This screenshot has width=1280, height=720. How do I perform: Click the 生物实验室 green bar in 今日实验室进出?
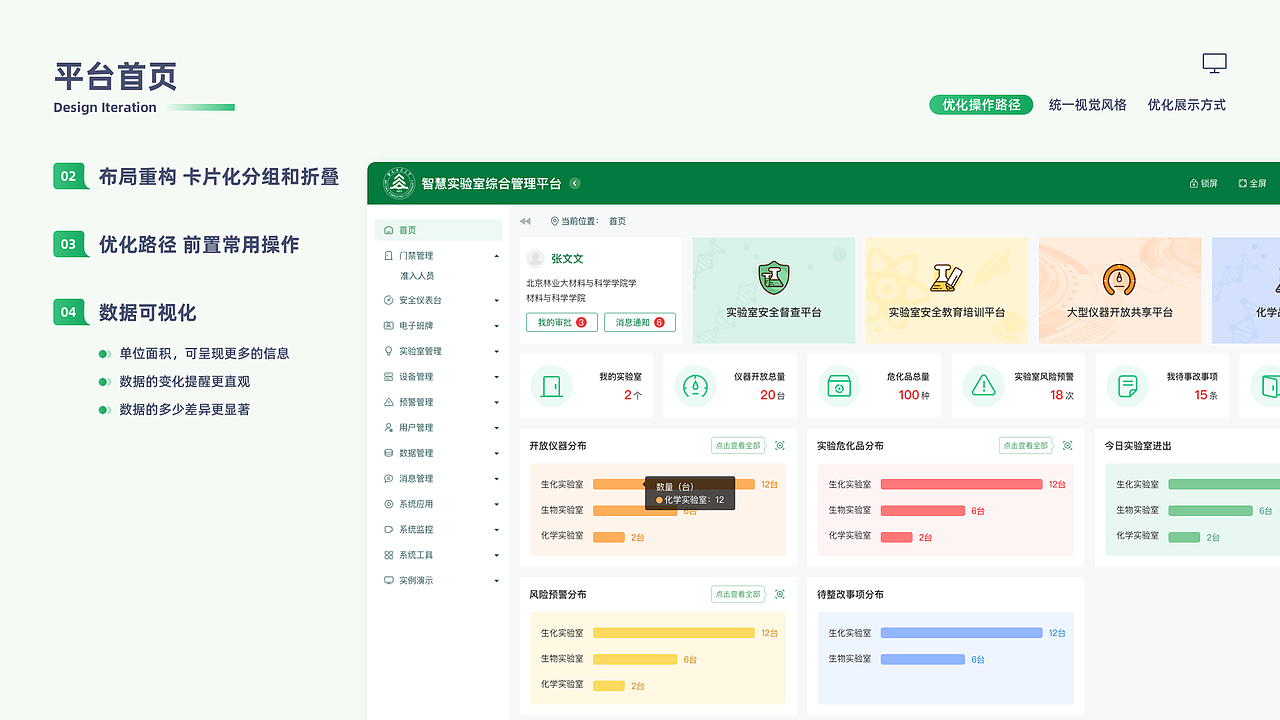(1210, 510)
